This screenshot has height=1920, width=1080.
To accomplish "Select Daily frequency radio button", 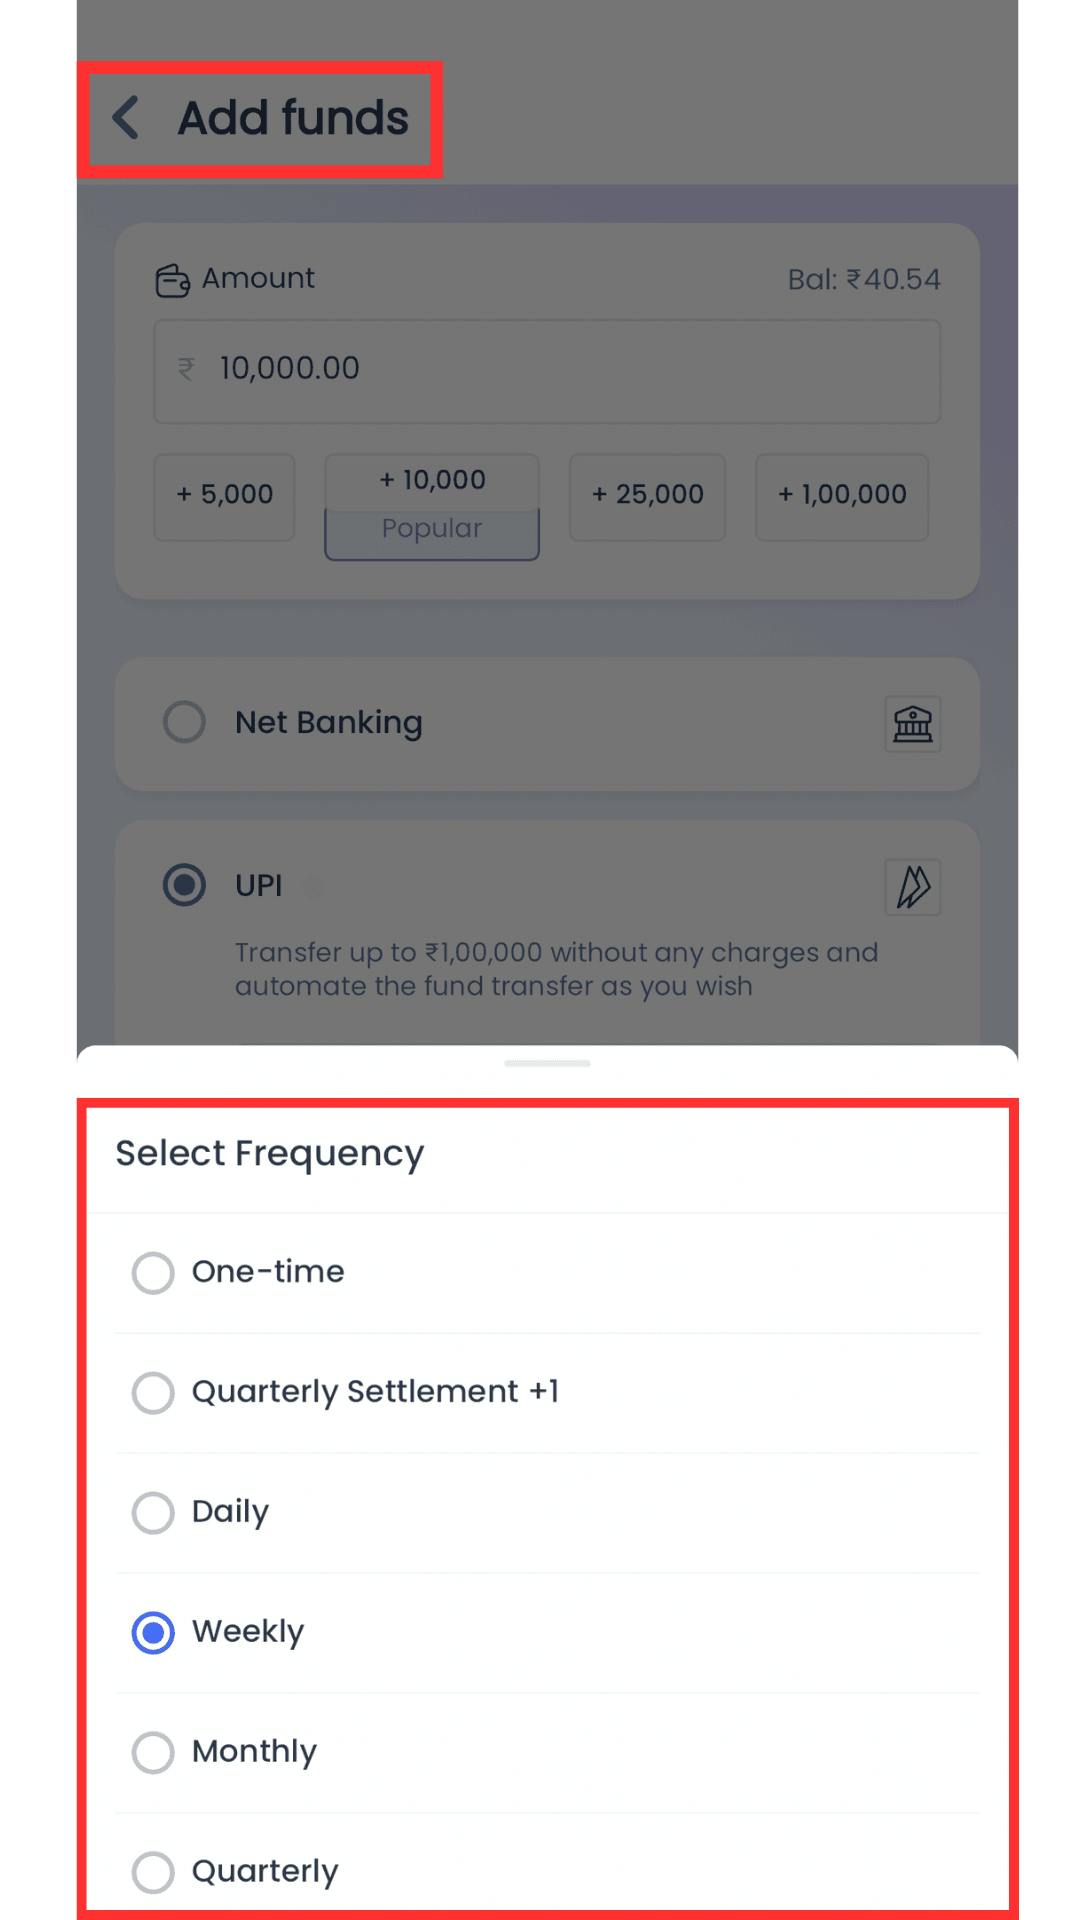I will [x=153, y=1513].
